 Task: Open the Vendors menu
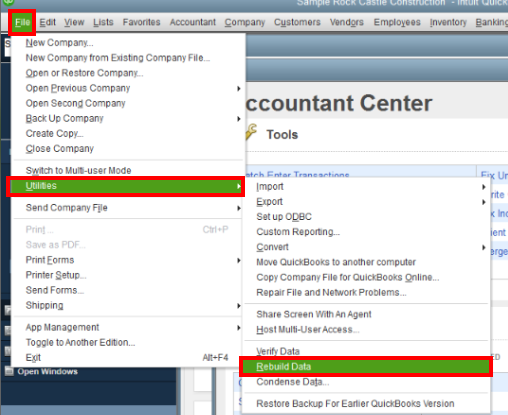[347, 22]
